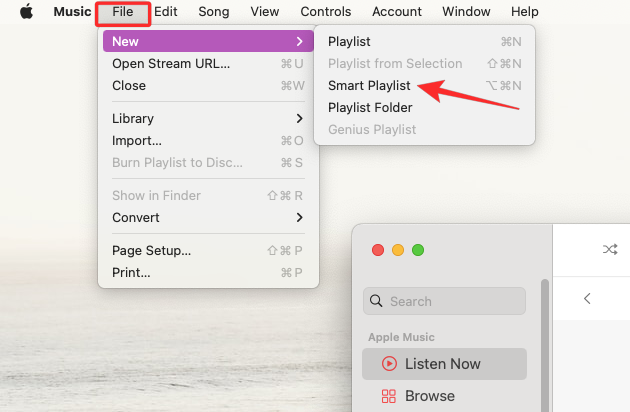Viewport: 630px width, 412px height.
Task: Click the Browse grid icon
Action: pos(388,396)
